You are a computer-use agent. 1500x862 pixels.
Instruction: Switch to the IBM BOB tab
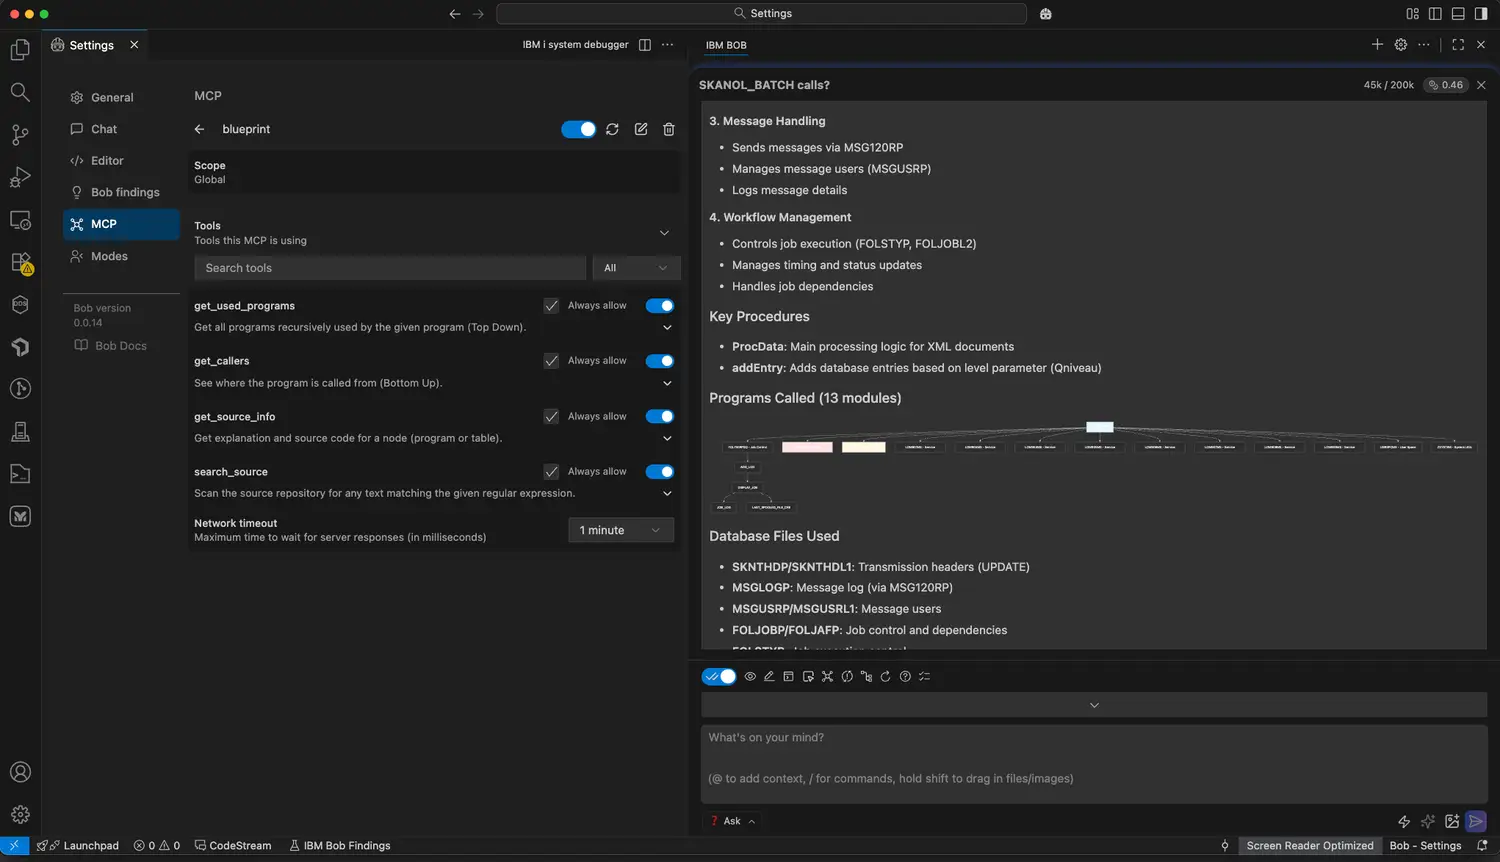[726, 45]
